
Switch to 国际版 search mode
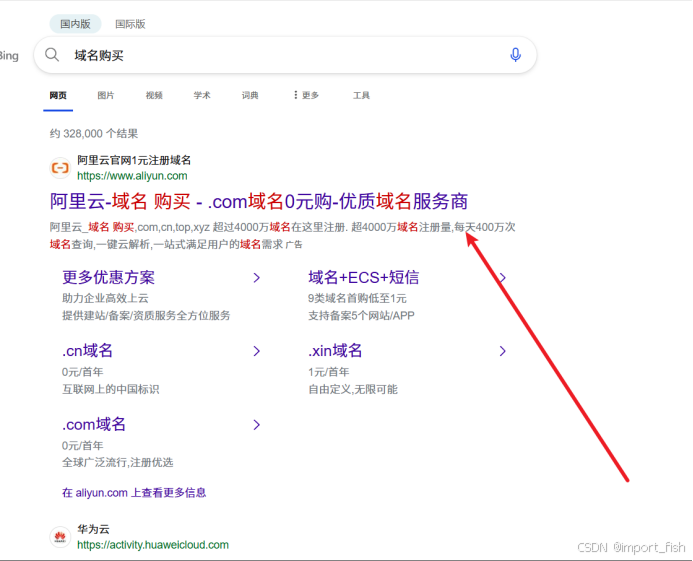130,24
